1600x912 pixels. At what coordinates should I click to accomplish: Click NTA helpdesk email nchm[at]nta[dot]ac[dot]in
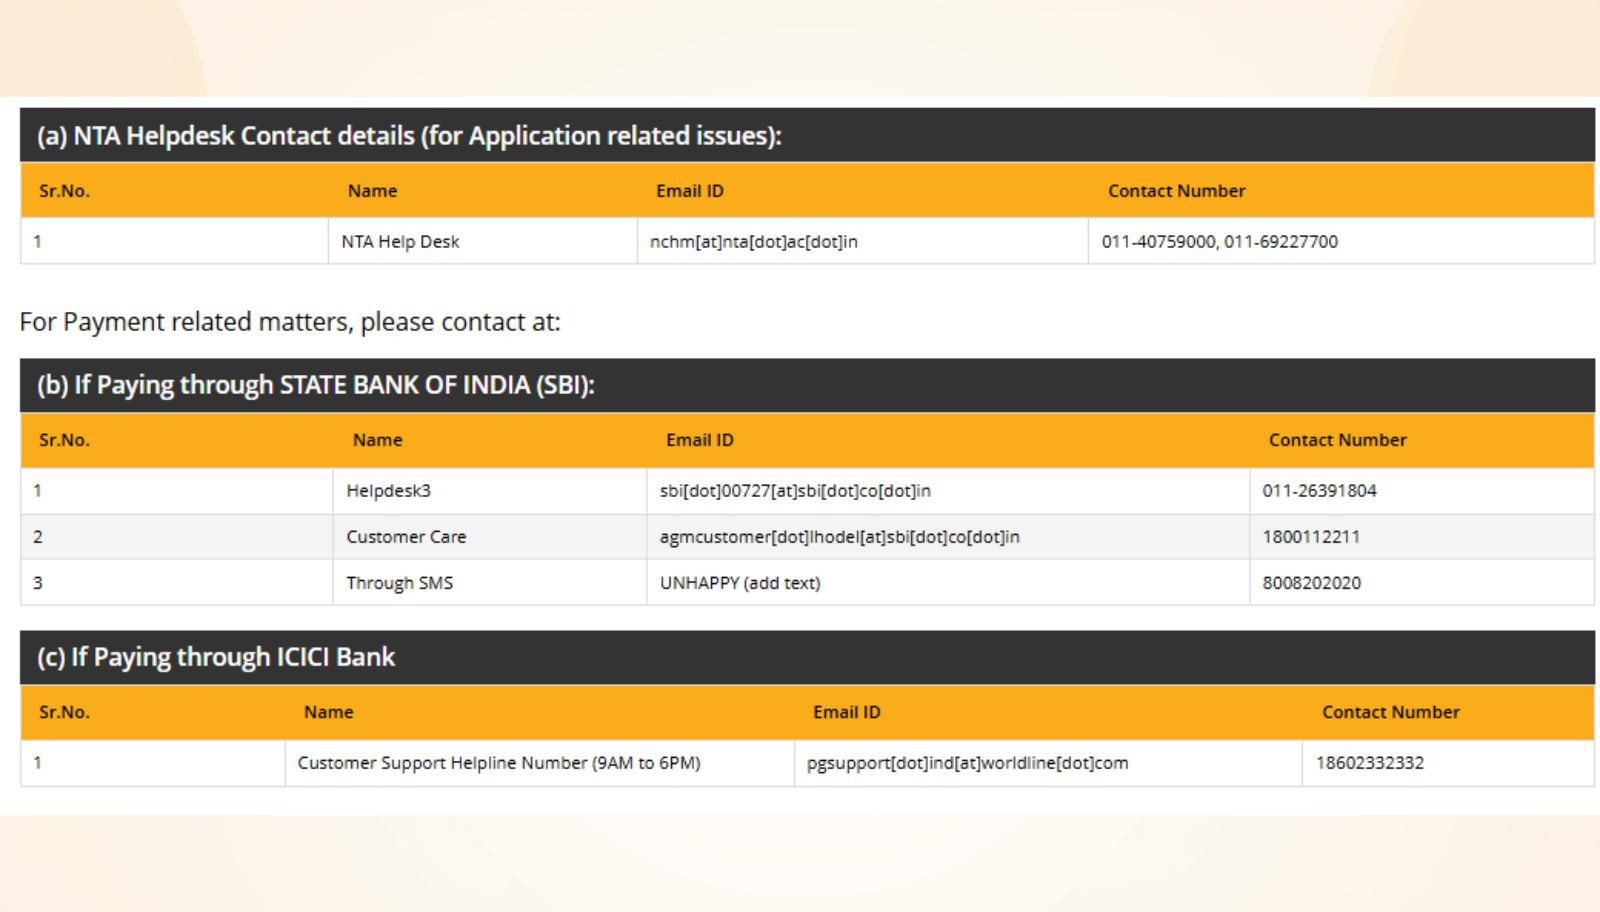(753, 242)
